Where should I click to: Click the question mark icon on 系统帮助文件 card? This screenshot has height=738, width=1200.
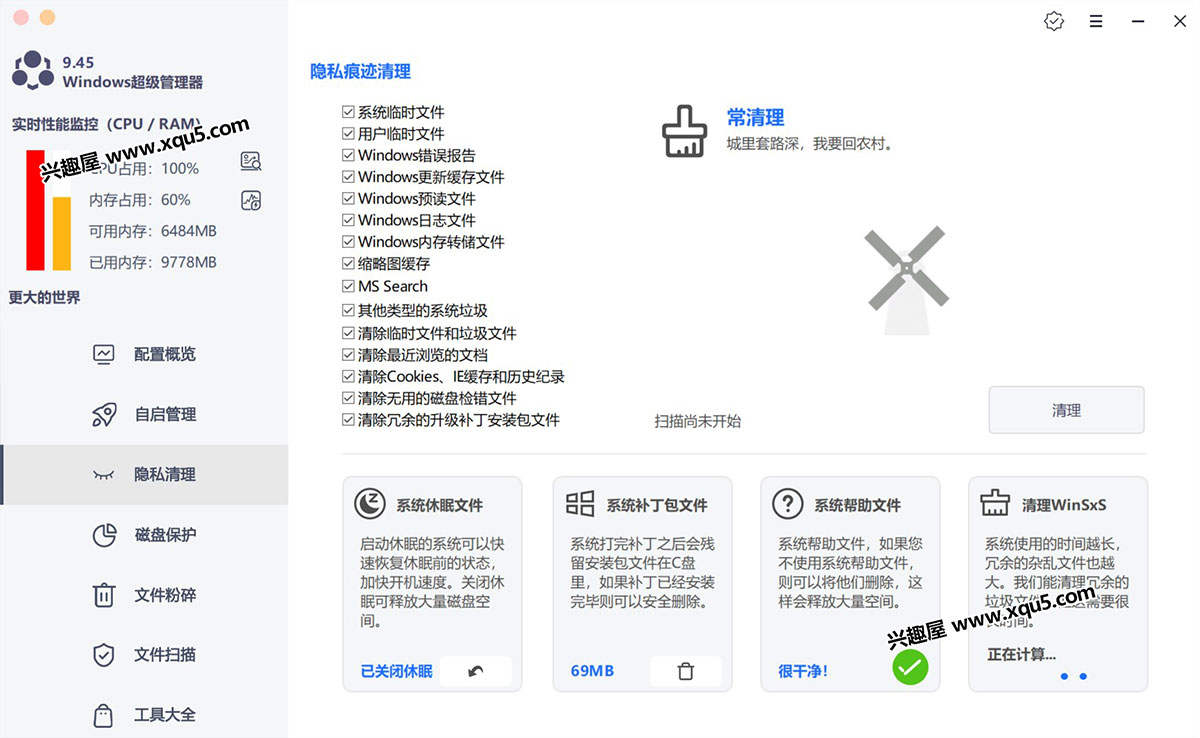788,504
